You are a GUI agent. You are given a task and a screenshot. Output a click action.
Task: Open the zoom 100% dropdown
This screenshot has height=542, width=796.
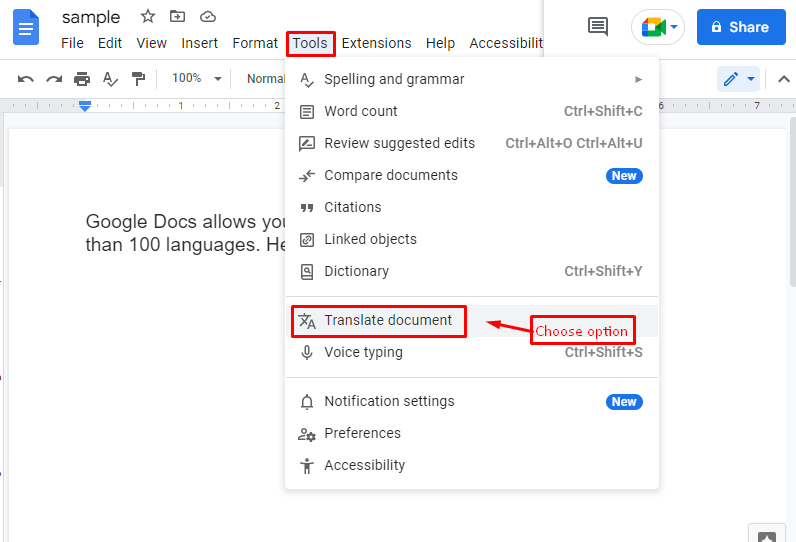tap(196, 79)
